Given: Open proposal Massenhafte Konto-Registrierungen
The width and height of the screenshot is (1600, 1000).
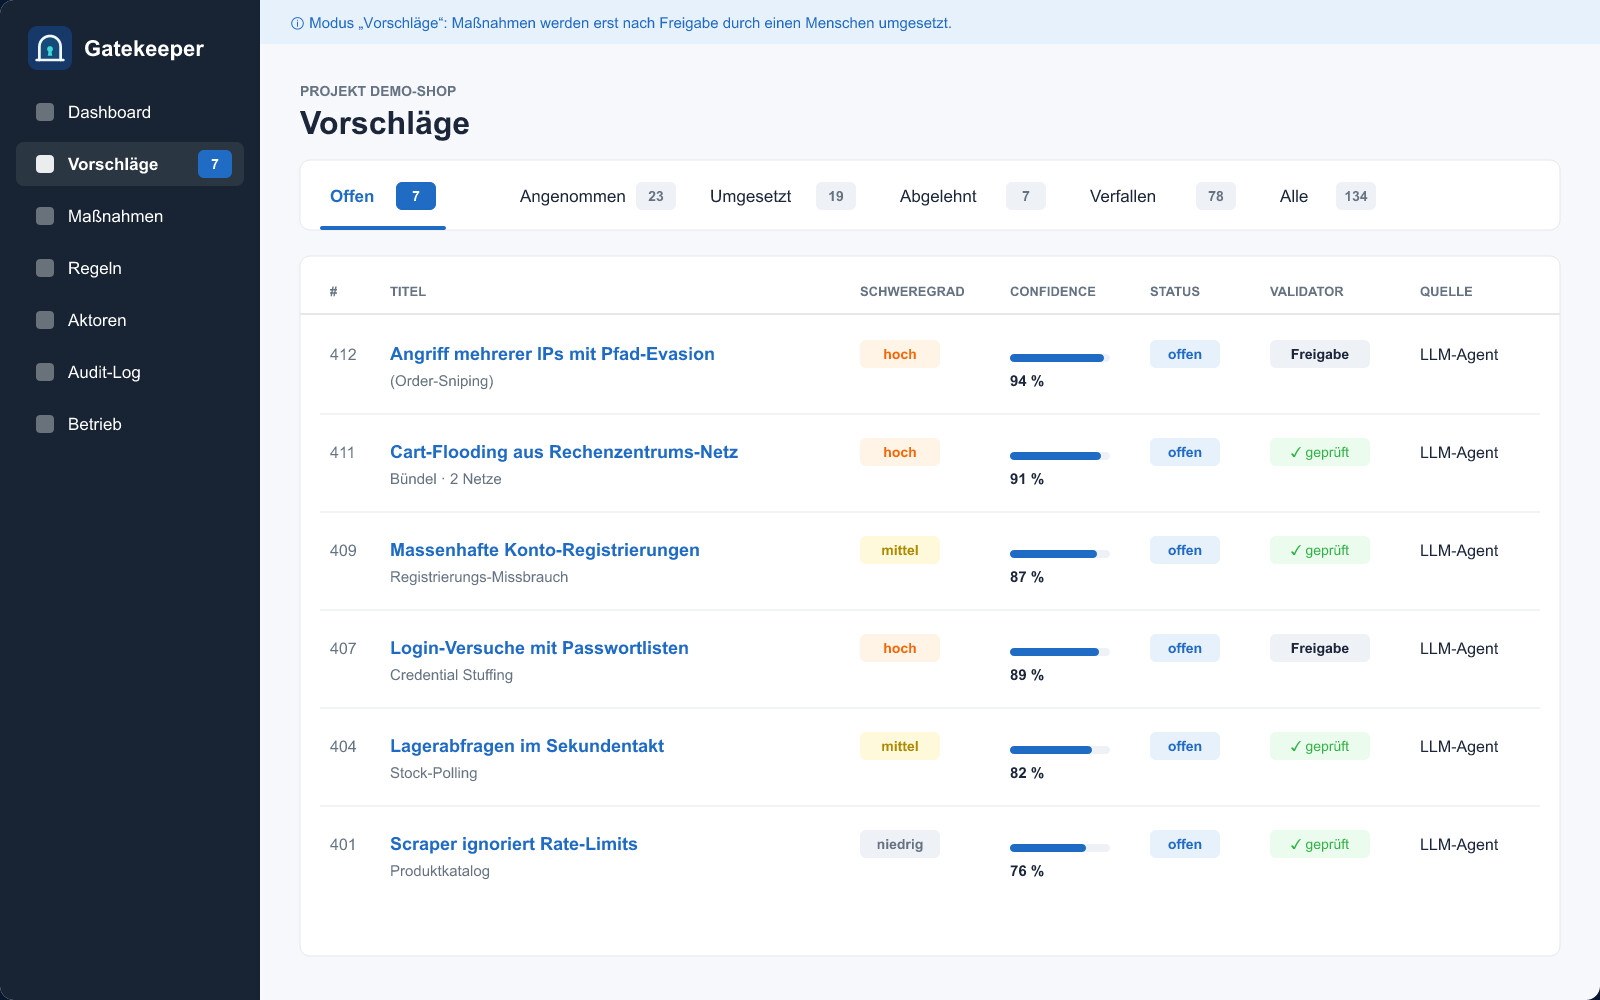Looking at the screenshot, I should [x=545, y=550].
